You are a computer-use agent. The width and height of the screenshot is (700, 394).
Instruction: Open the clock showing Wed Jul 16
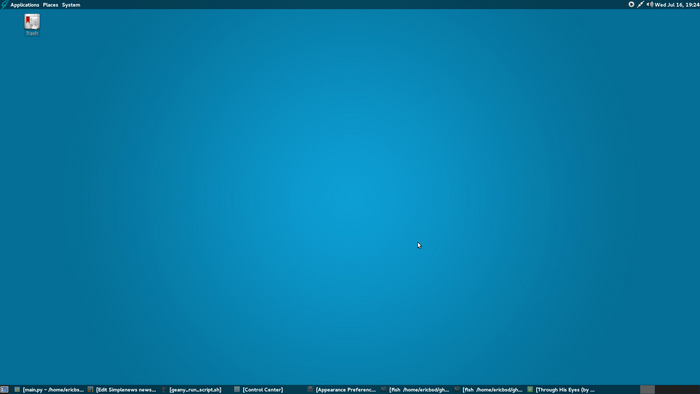point(677,5)
